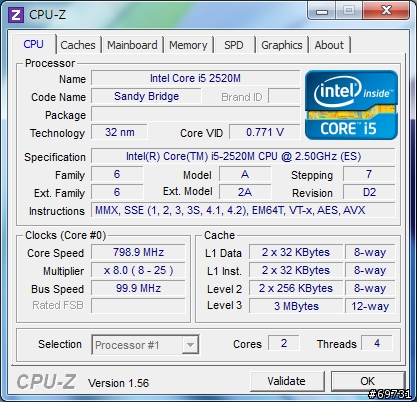Minimize the CPU-Z window
The height and width of the screenshot is (402, 417).
click(322, 11)
